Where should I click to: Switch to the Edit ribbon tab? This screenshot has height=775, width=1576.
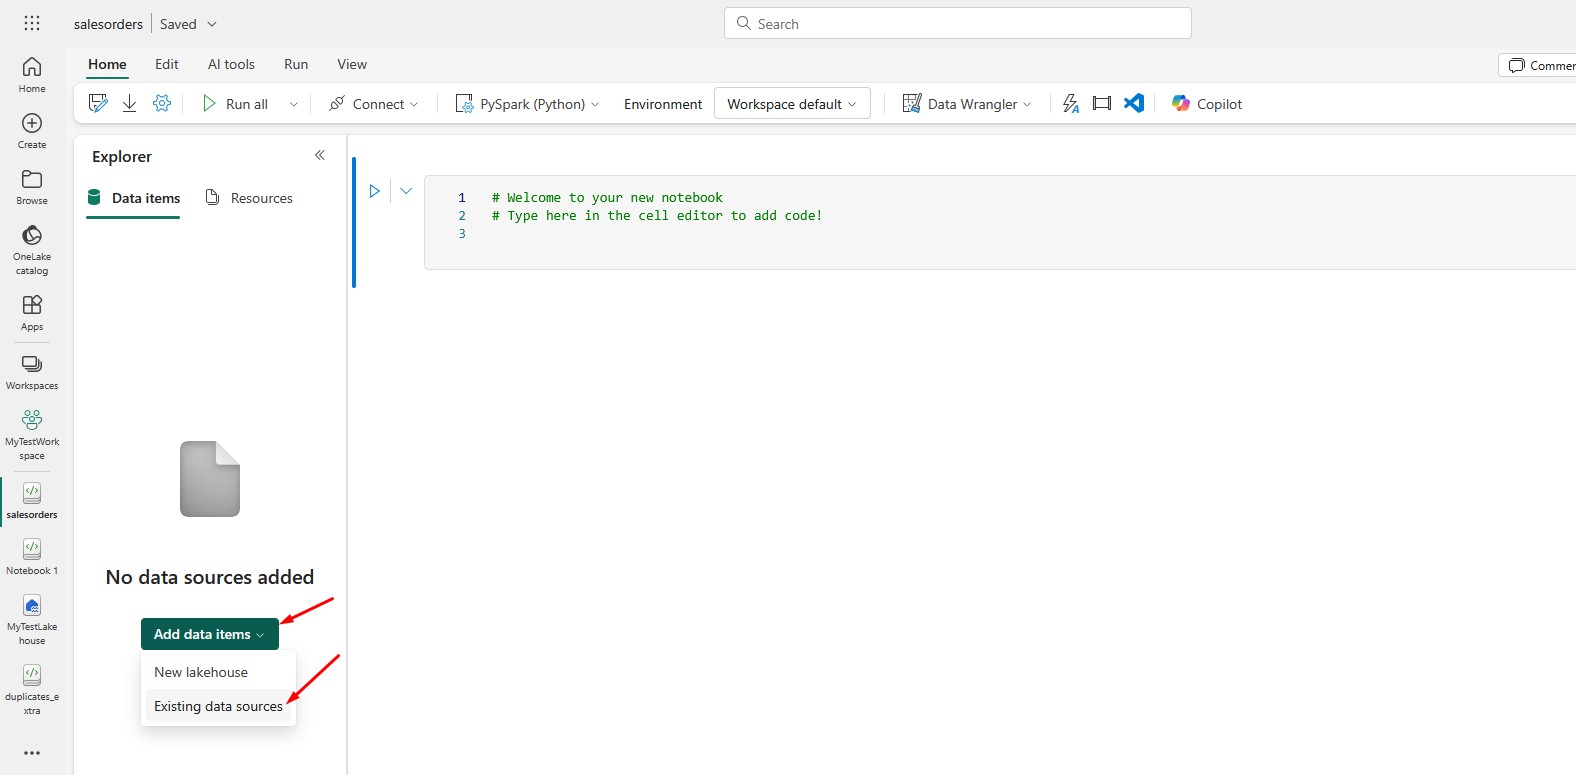coord(167,64)
